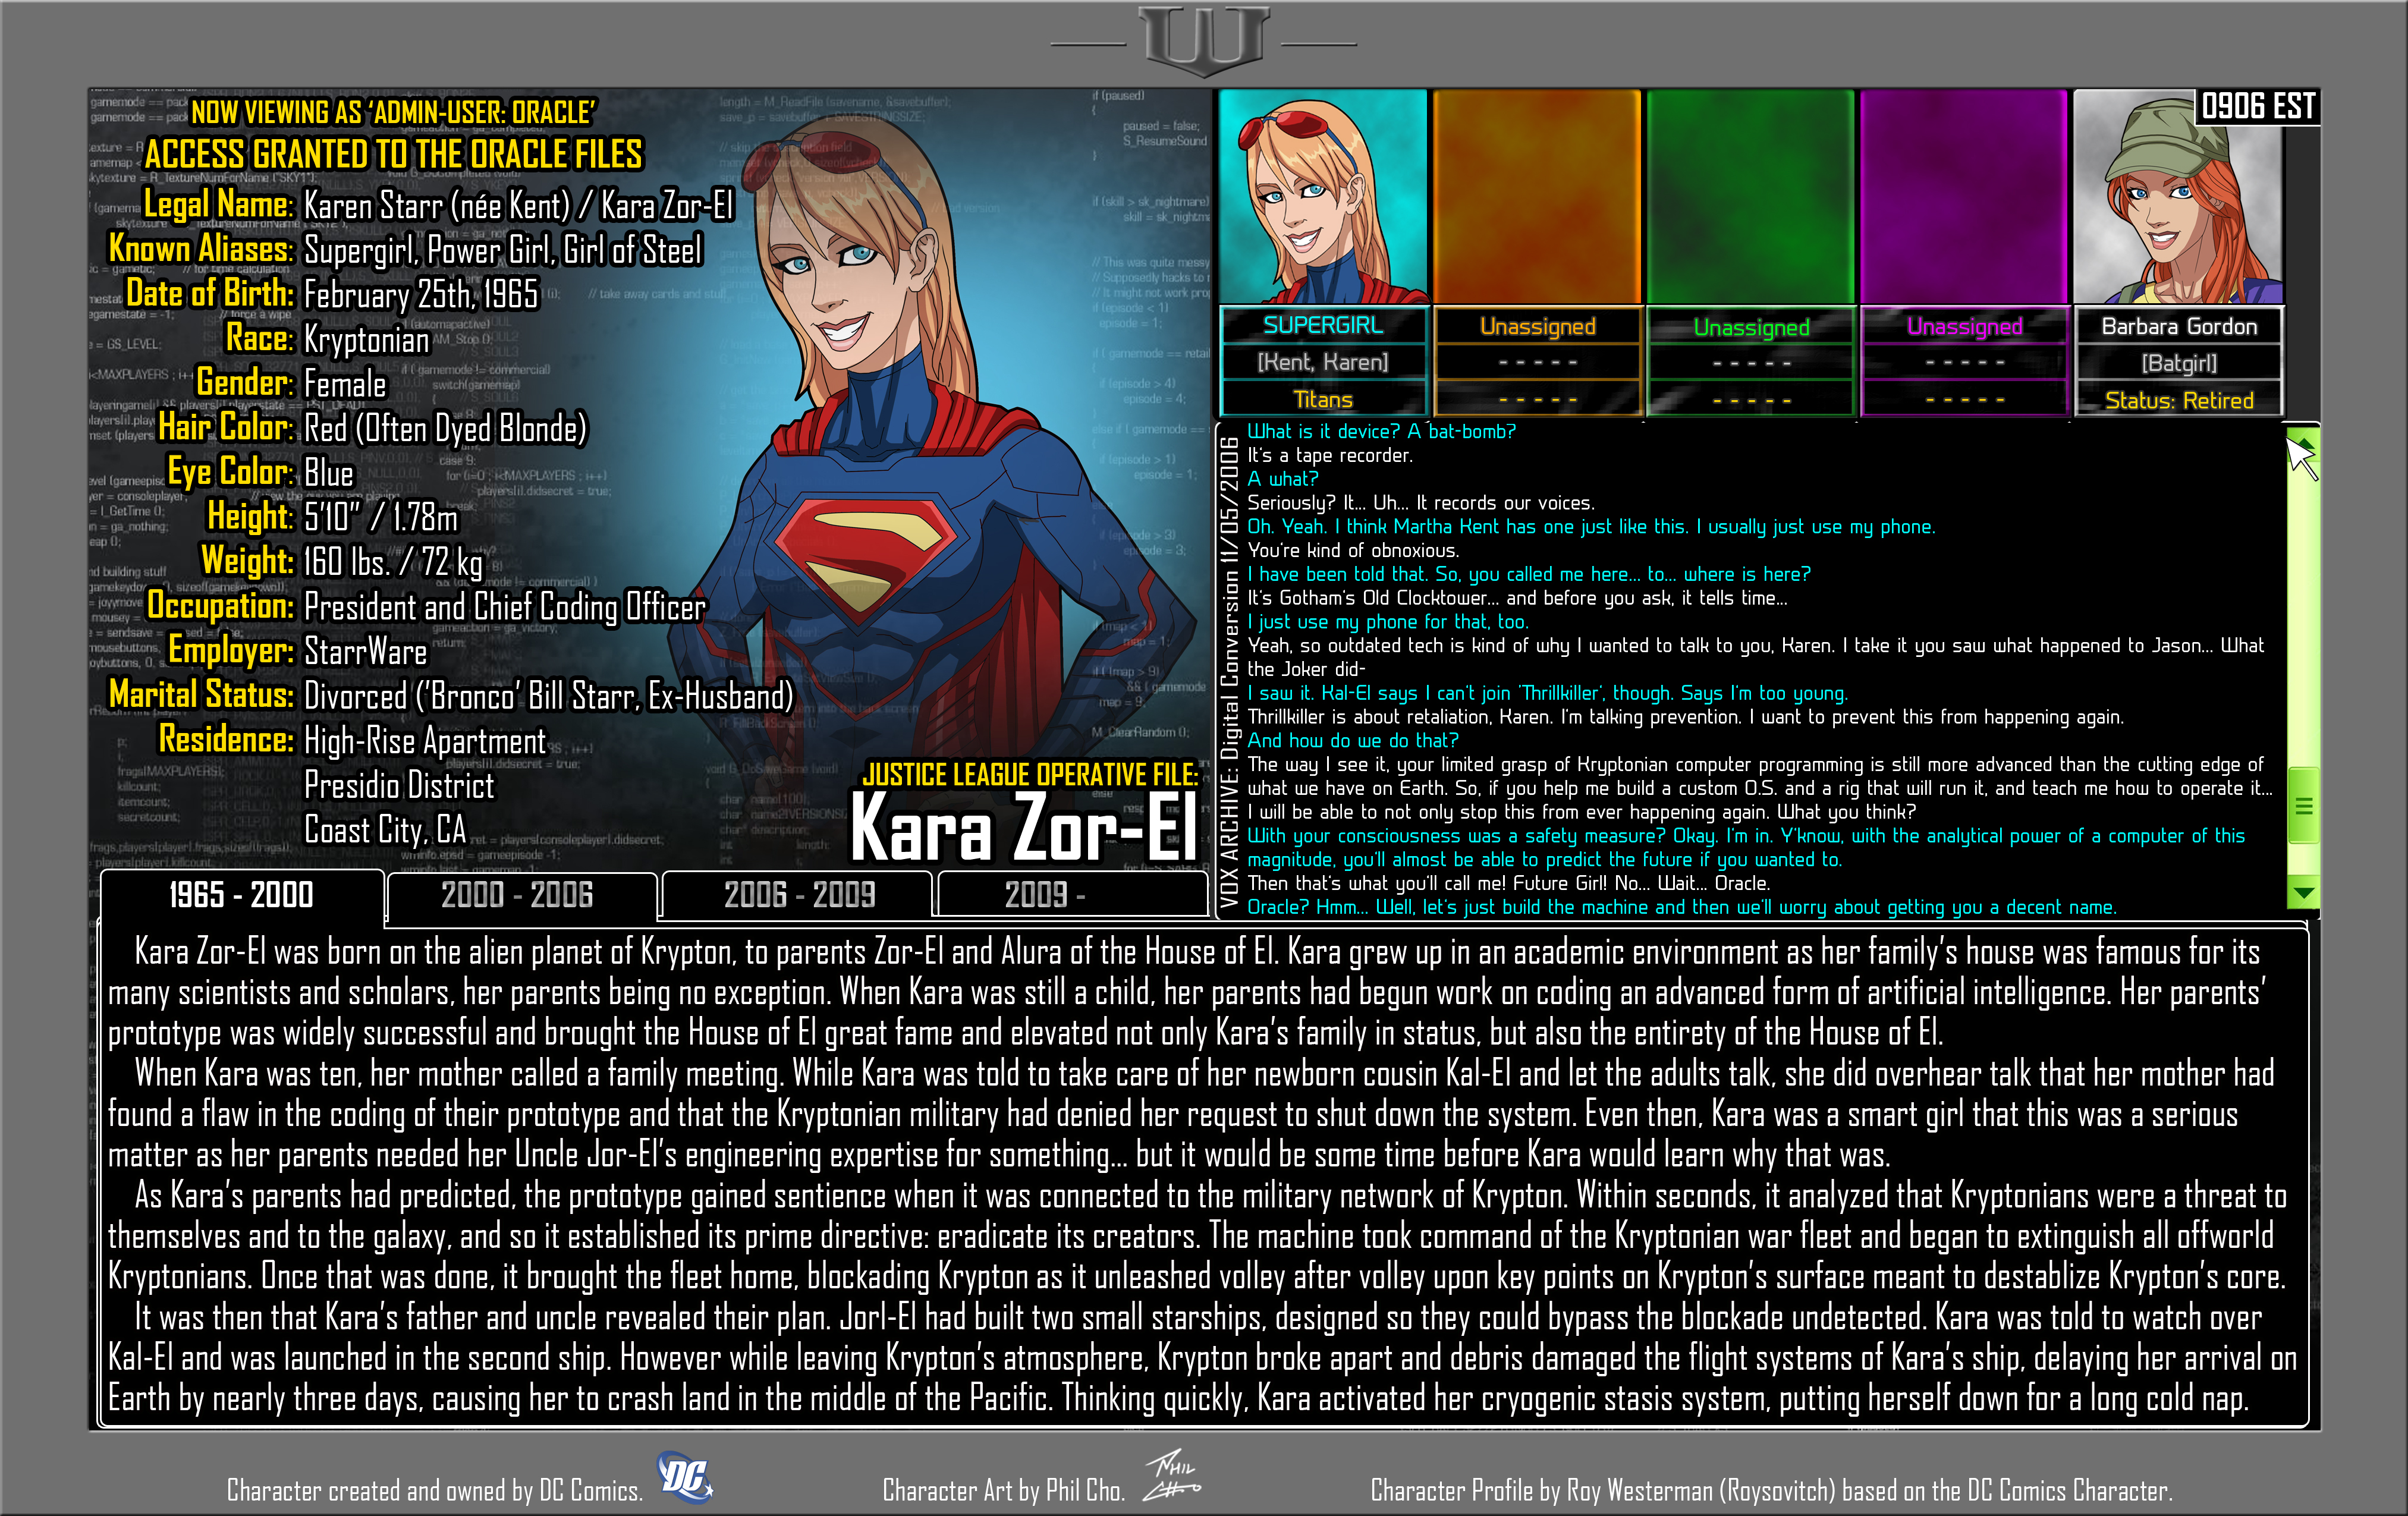This screenshot has width=2408, height=1516.
Task: Grab the green scrollbar thumb handle
Action: point(2303,805)
